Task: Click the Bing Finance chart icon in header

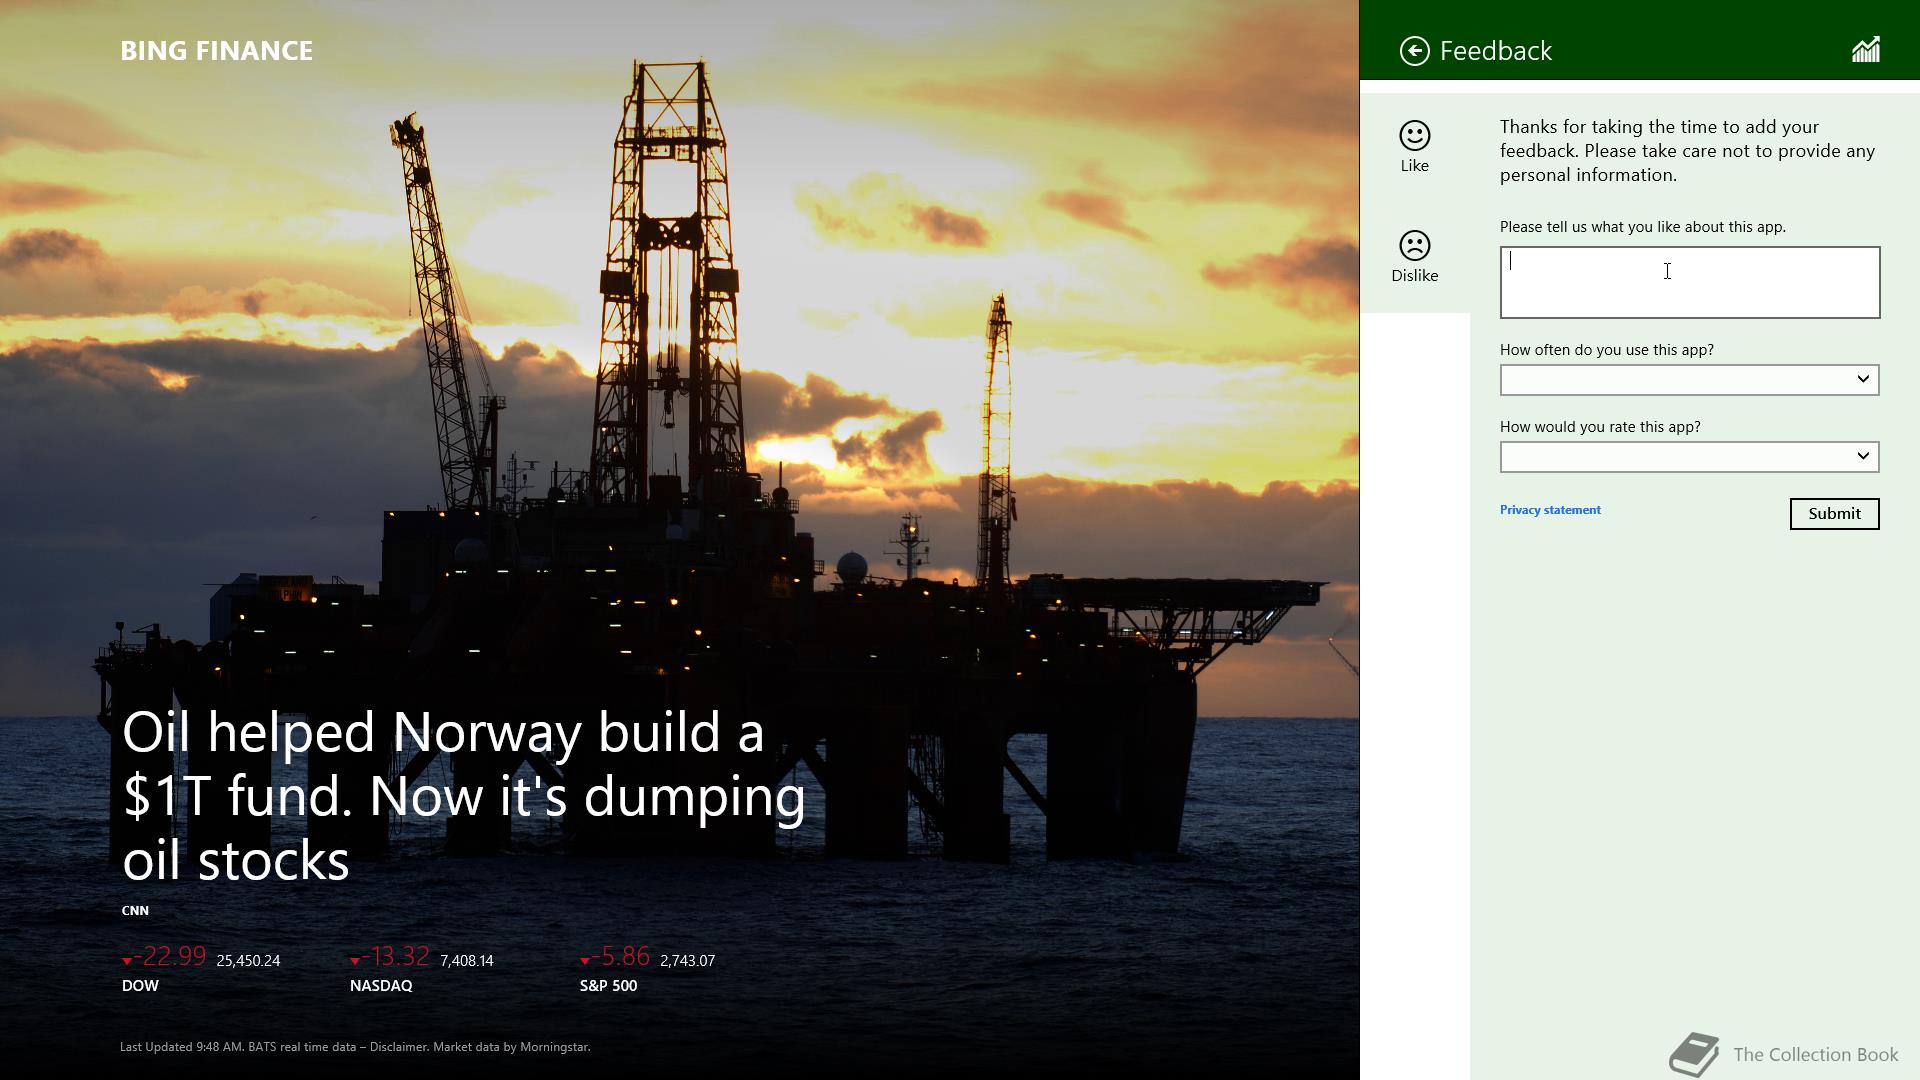Action: coord(1866,50)
